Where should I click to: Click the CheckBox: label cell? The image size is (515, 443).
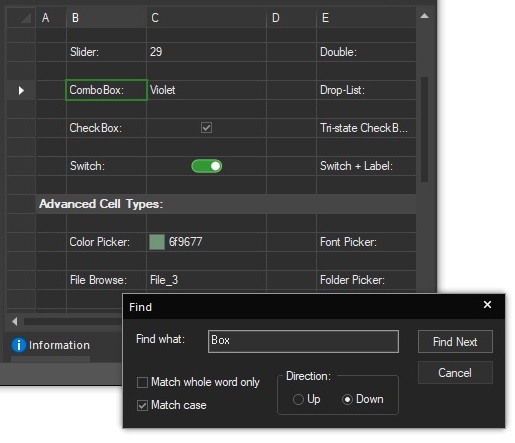106,128
